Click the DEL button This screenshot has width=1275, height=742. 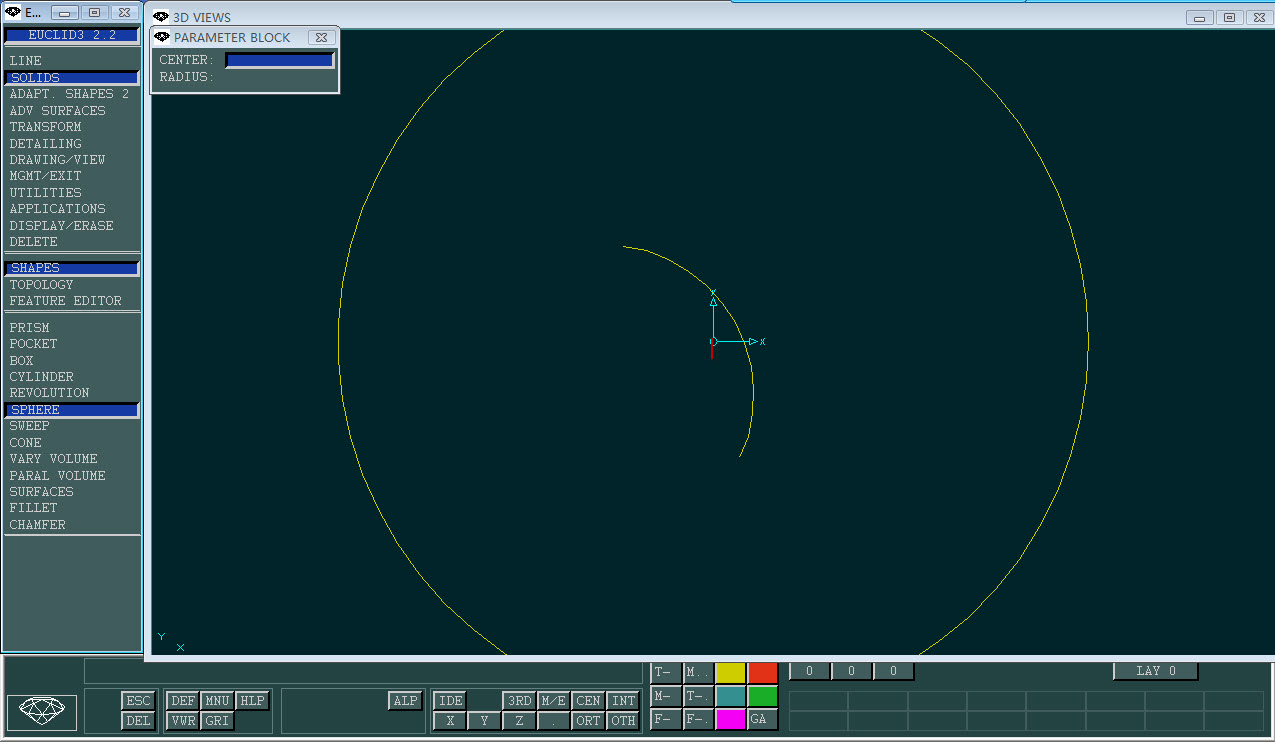pyautogui.click(x=138, y=721)
